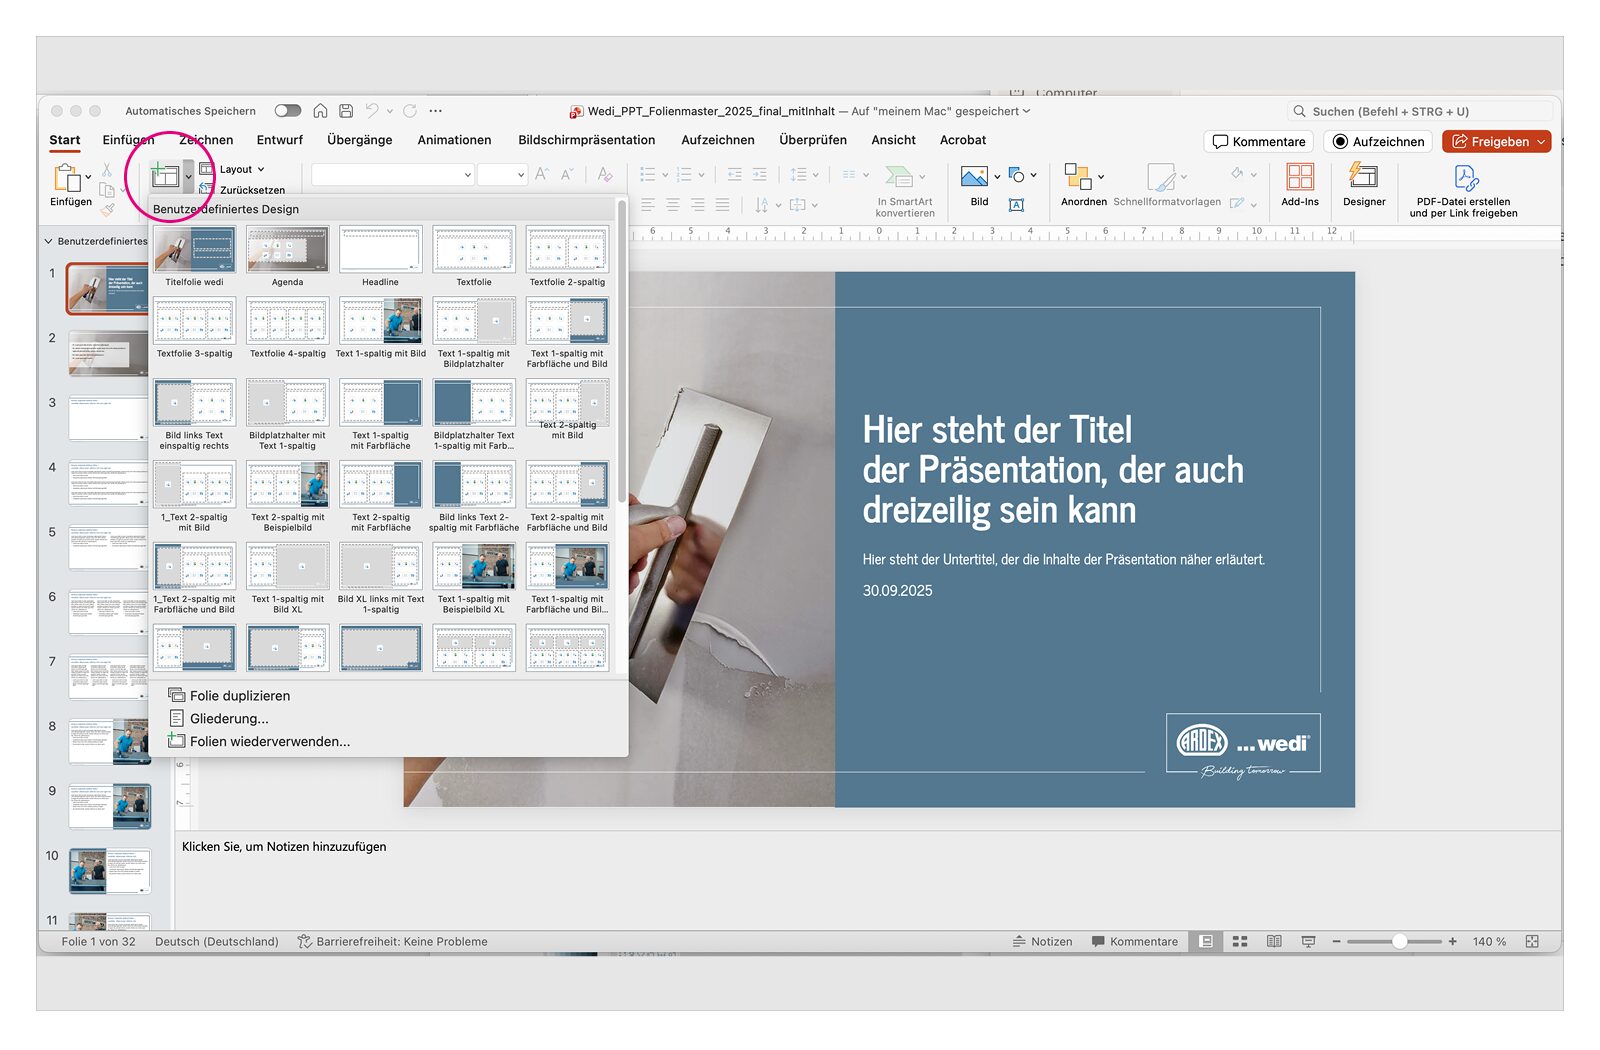Toggle the Automatisches Speichern switch
The height and width of the screenshot is (1050, 1600).
click(287, 111)
